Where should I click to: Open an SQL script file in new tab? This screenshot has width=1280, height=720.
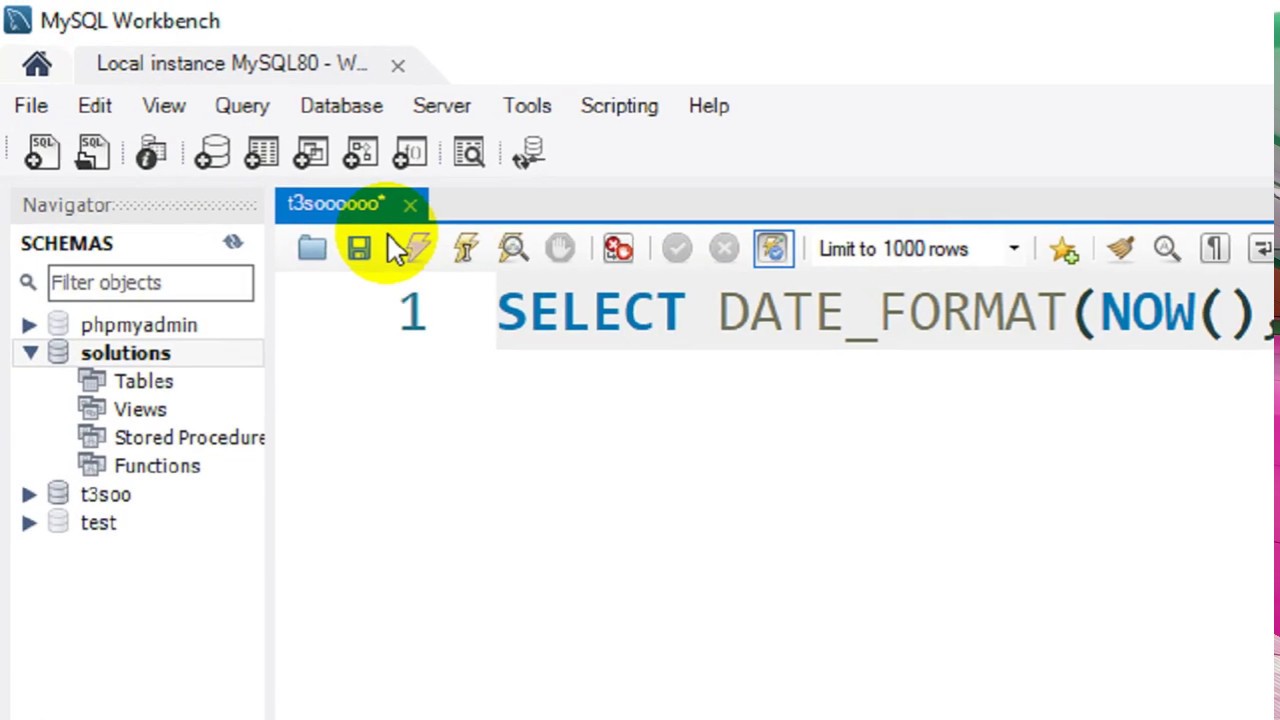tap(92, 152)
